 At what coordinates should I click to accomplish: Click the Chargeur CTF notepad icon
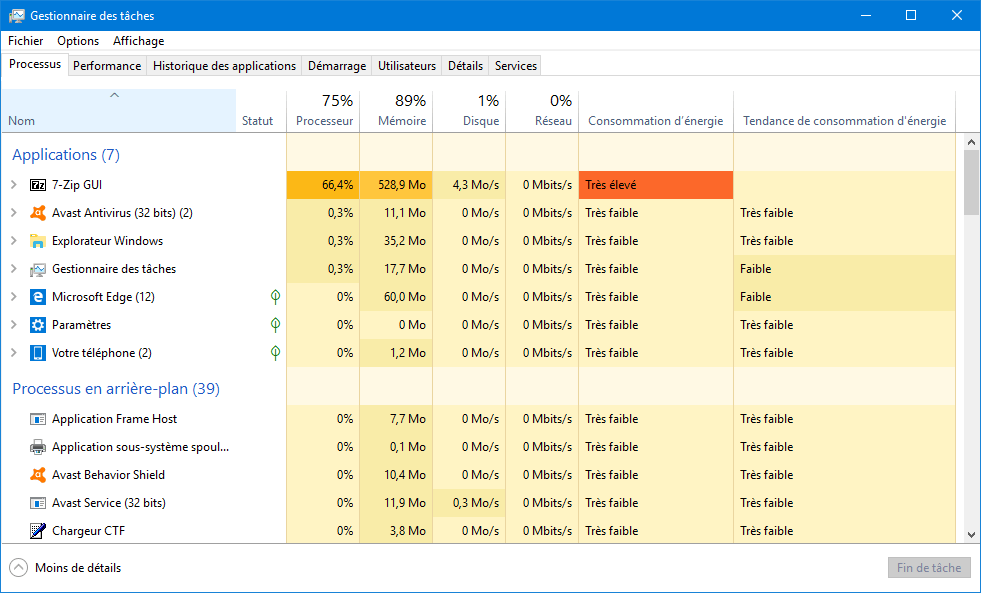click(x=38, y=531)
